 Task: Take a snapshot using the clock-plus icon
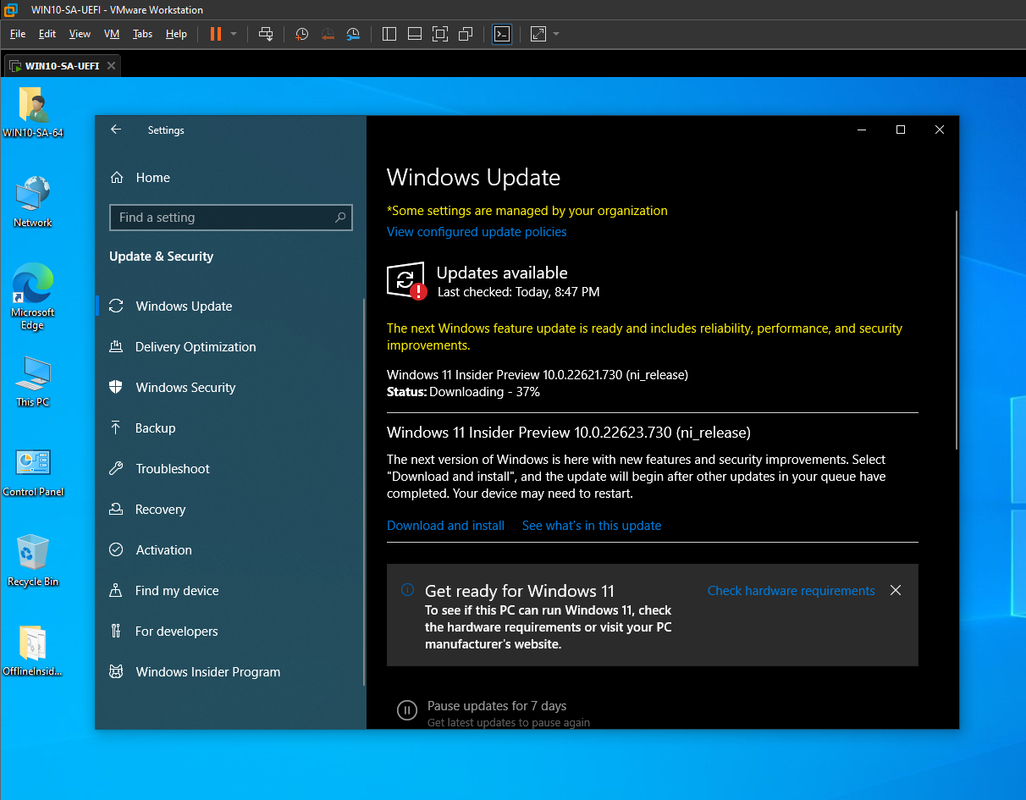(302, 34)
